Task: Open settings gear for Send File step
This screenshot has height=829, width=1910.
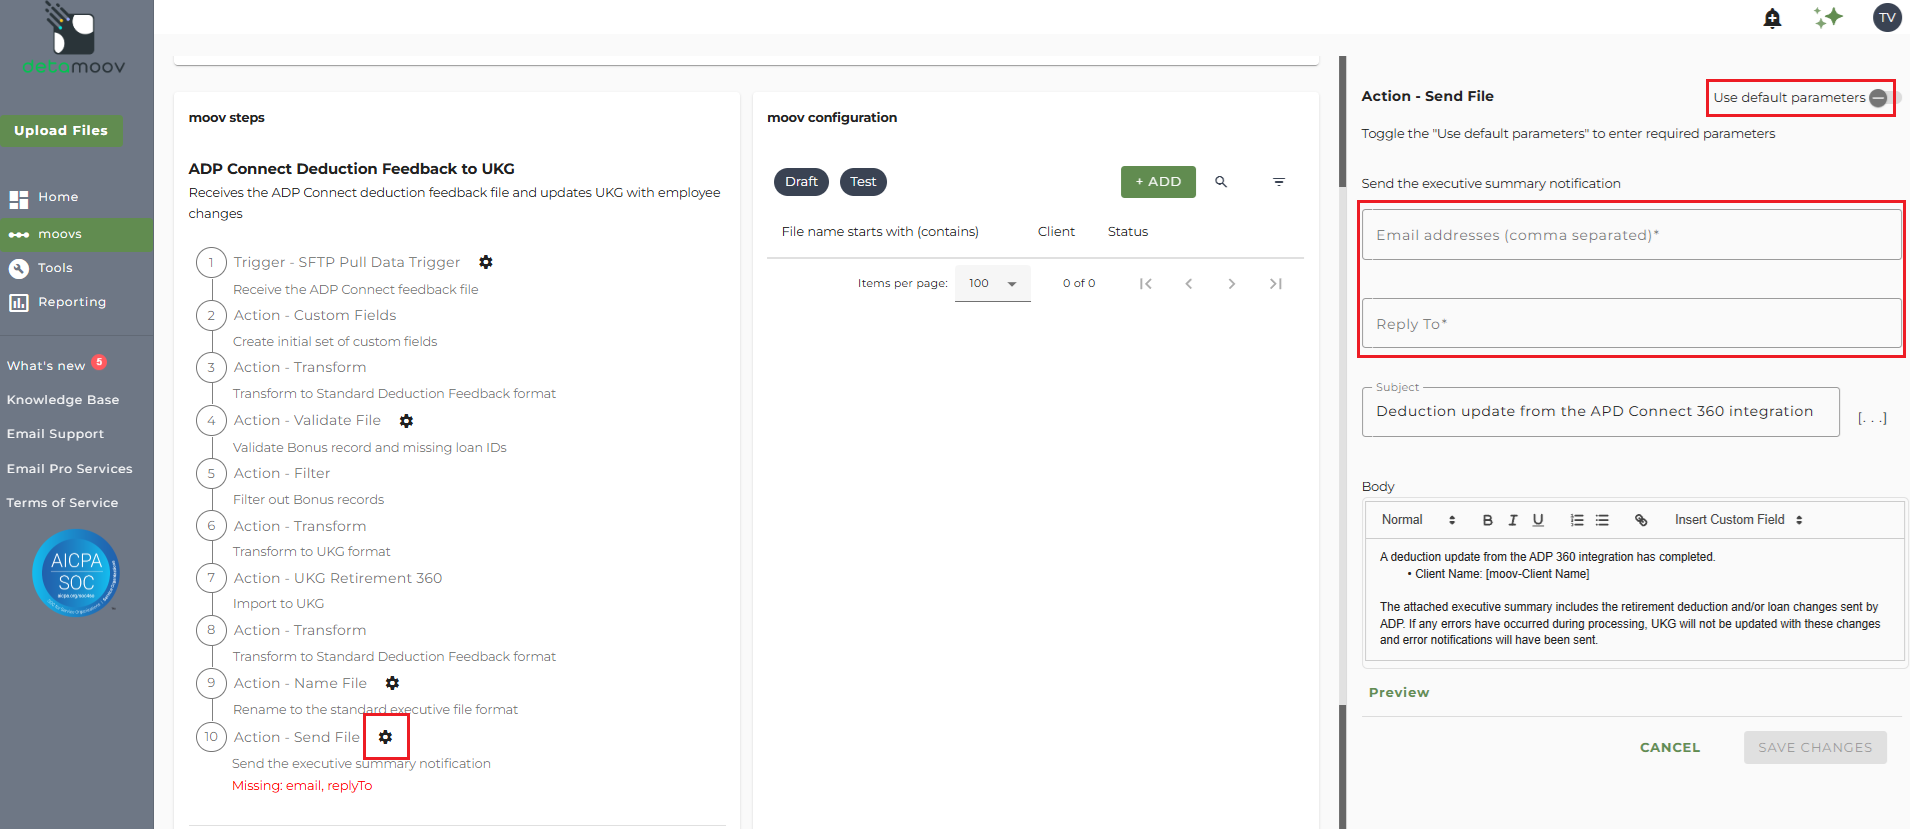Action: pos(385,737)
